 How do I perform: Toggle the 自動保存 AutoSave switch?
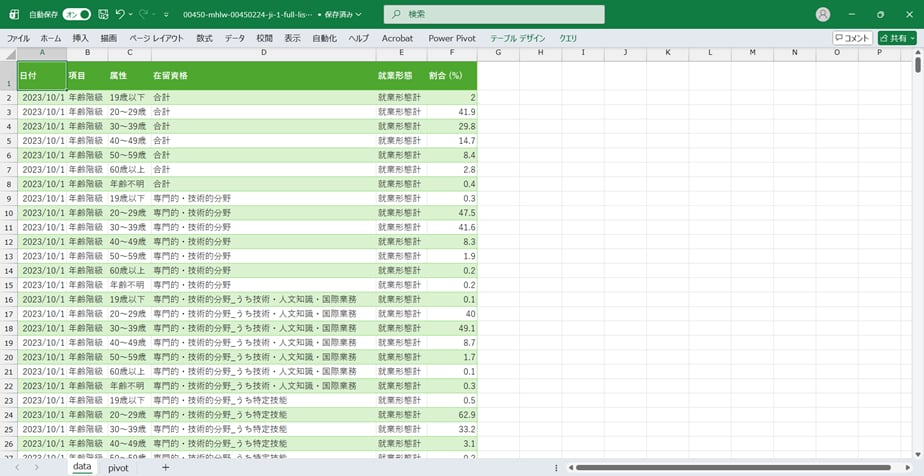76,15
